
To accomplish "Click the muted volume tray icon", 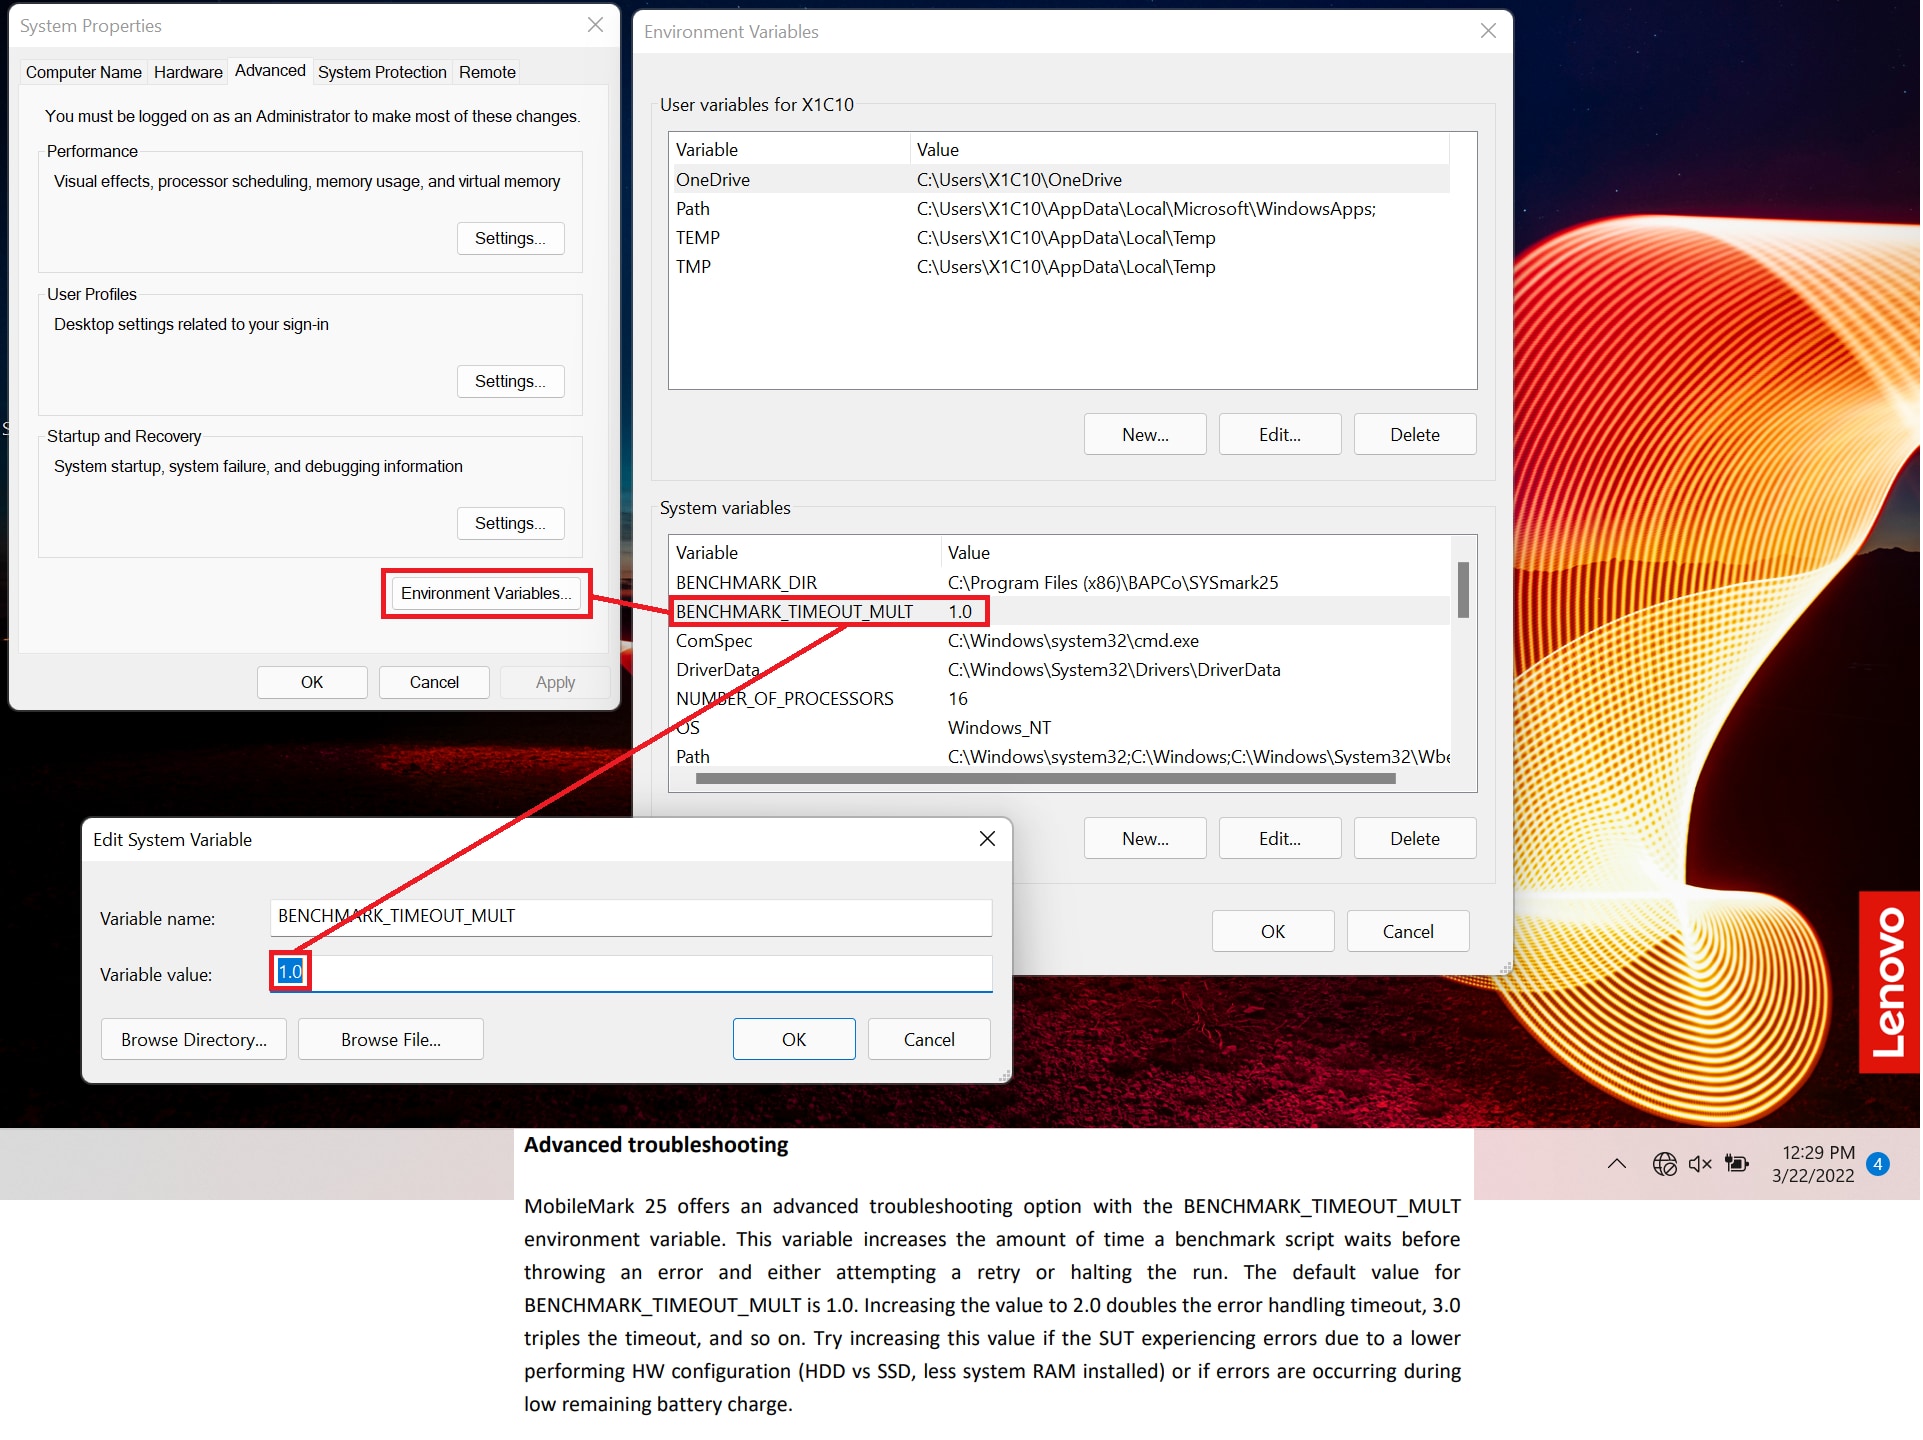I will (x=1701, y=1164).
